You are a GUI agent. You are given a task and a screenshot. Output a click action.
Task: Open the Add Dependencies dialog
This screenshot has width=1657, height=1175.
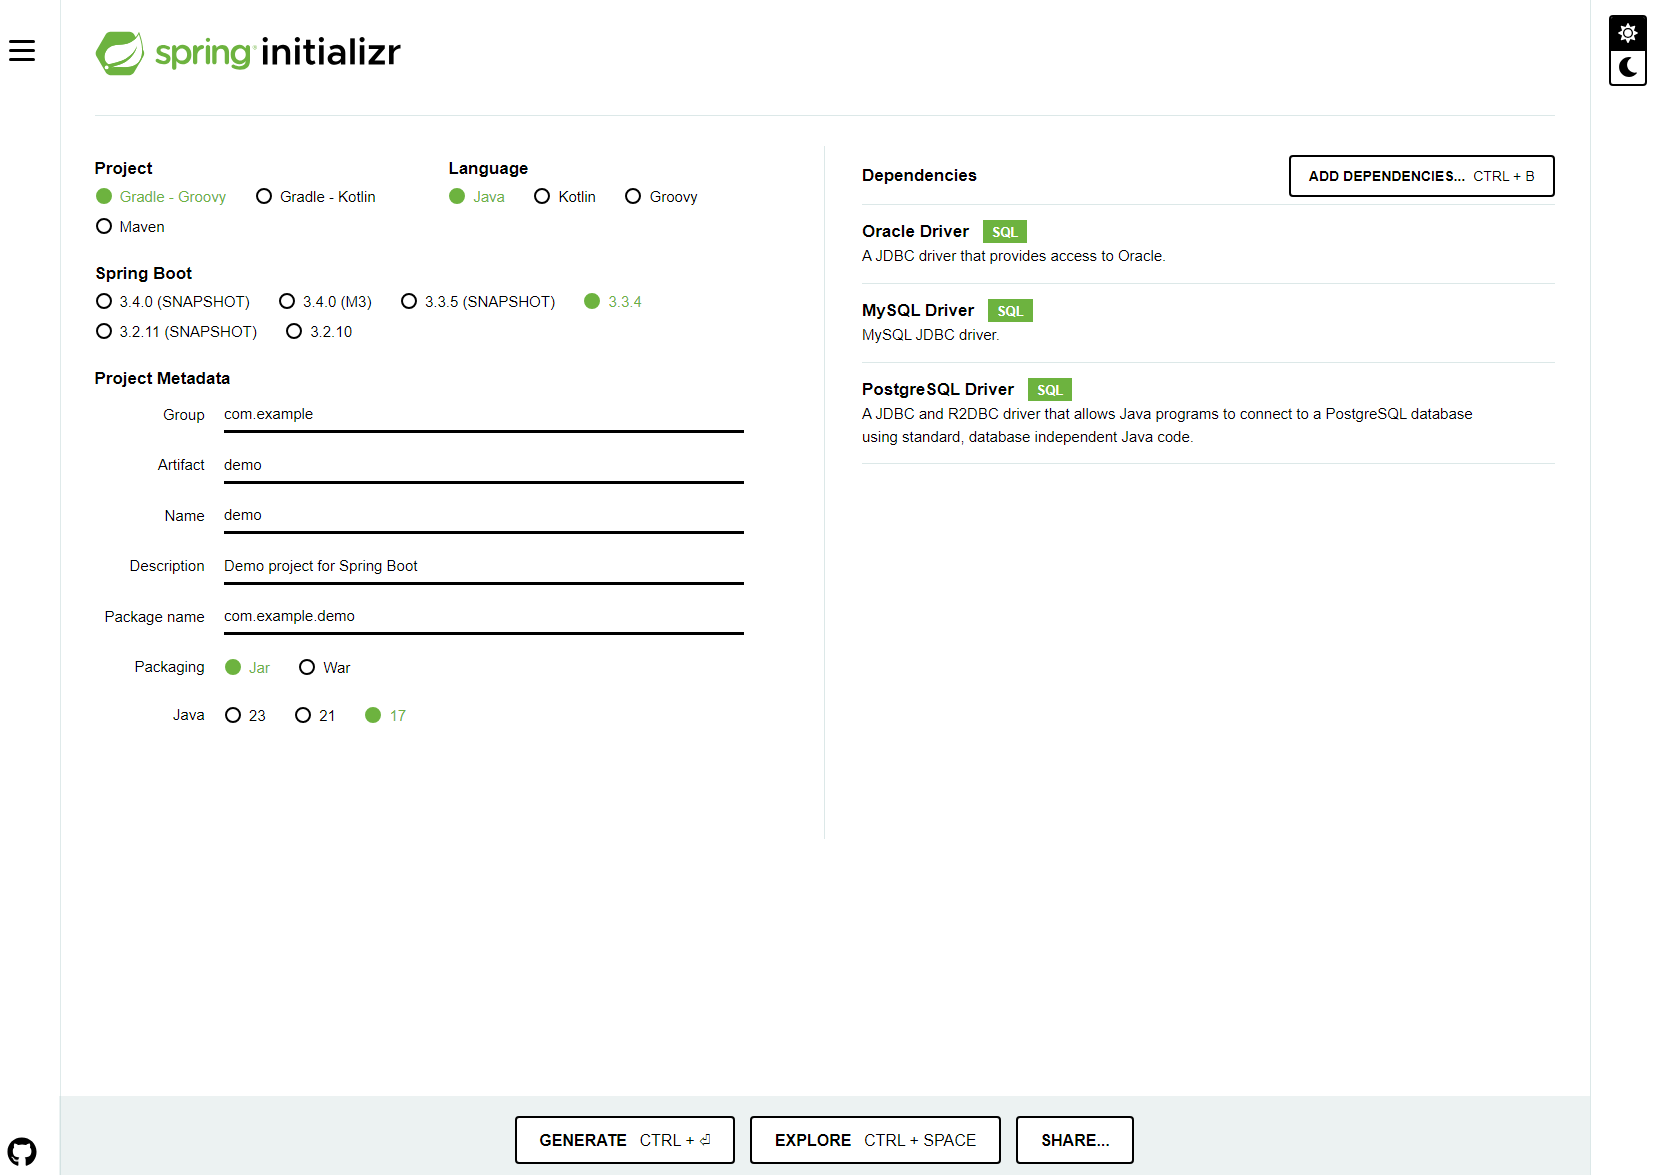tap(1421, 176)
